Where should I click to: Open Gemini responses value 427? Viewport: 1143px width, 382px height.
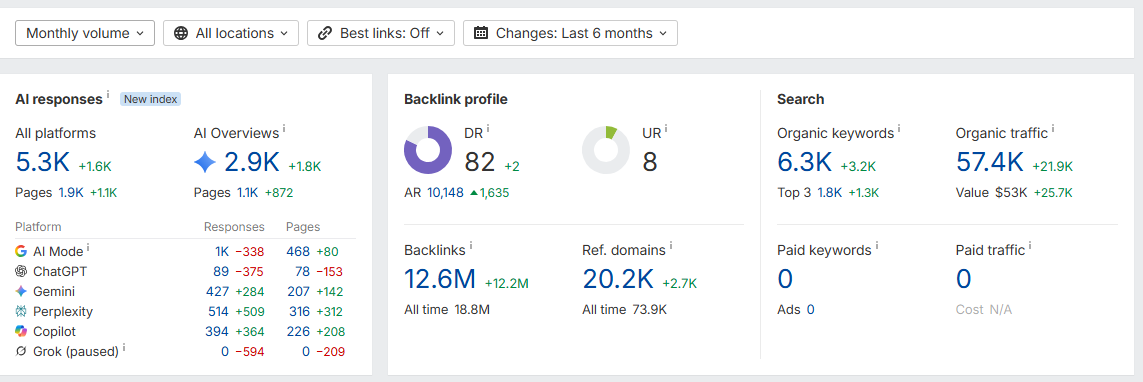click(x=218, y=292)
